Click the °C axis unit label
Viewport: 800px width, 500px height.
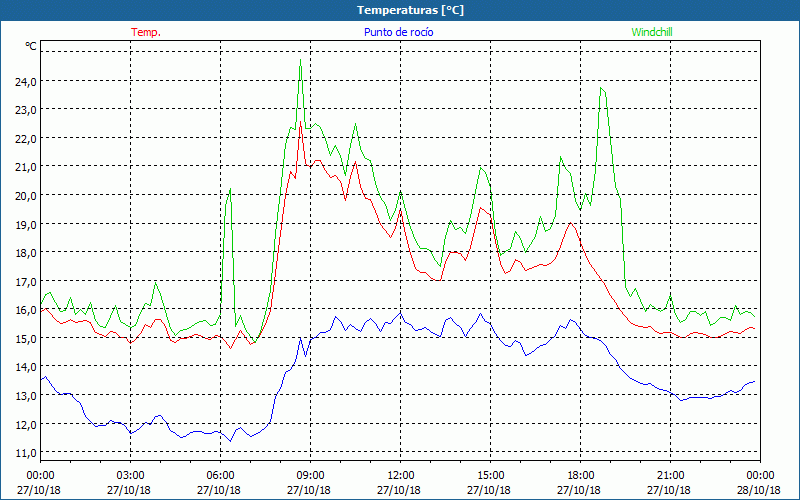(31, 46)
